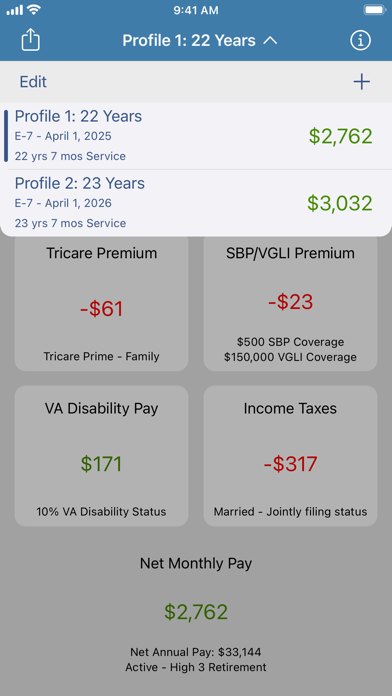
Task: Tap the Wi-Fi icon in status bar
Action: click(34, 10)
